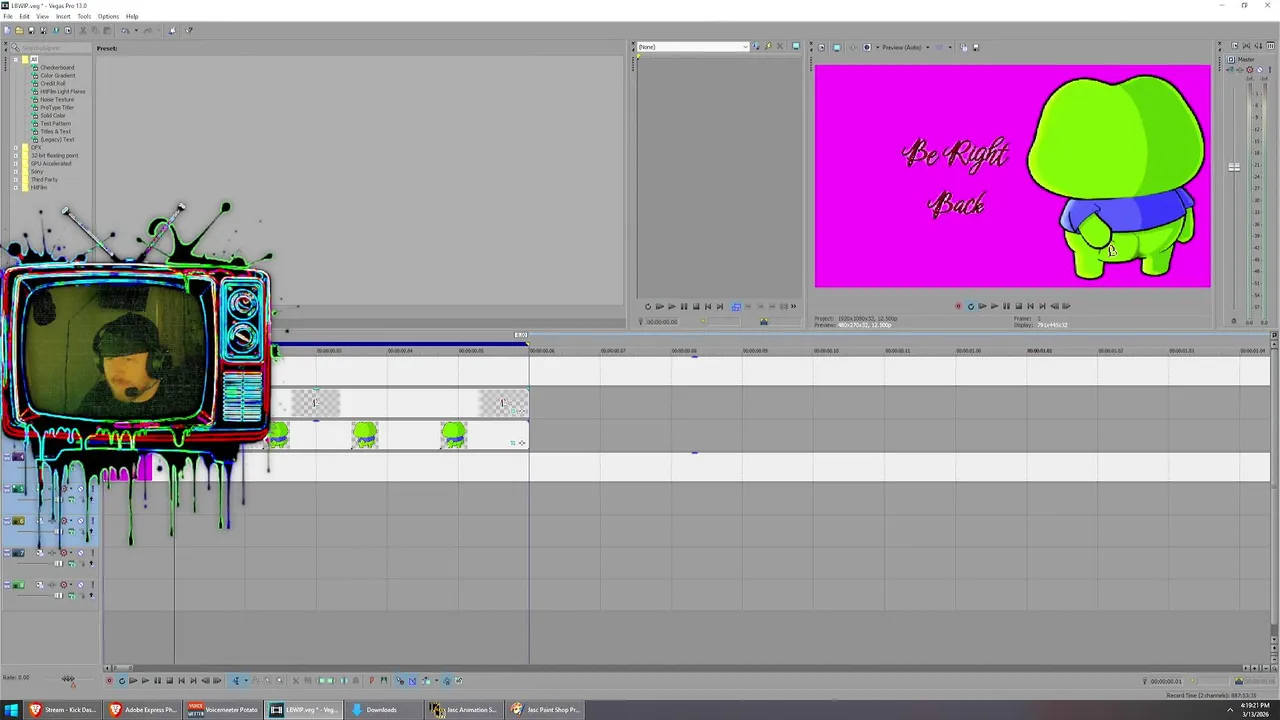Click the What's This help icon
Screen dimensions: 1280x720
(x=189, y=30)
